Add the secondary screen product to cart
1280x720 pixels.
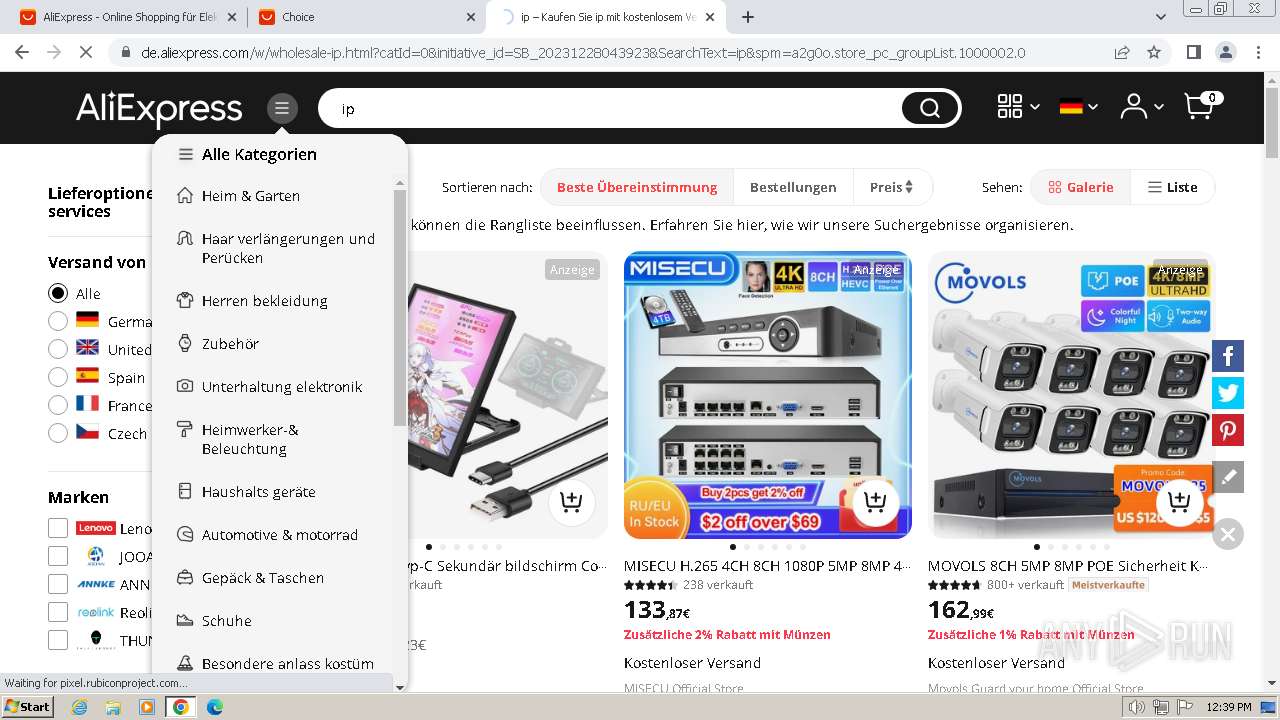pos(571,501)
